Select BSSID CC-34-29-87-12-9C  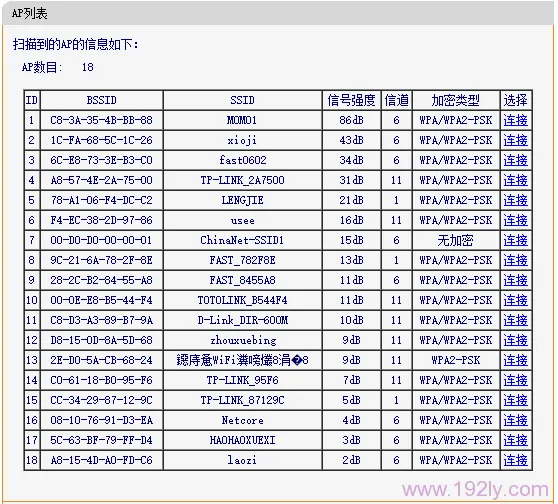(x=101, y=400)
